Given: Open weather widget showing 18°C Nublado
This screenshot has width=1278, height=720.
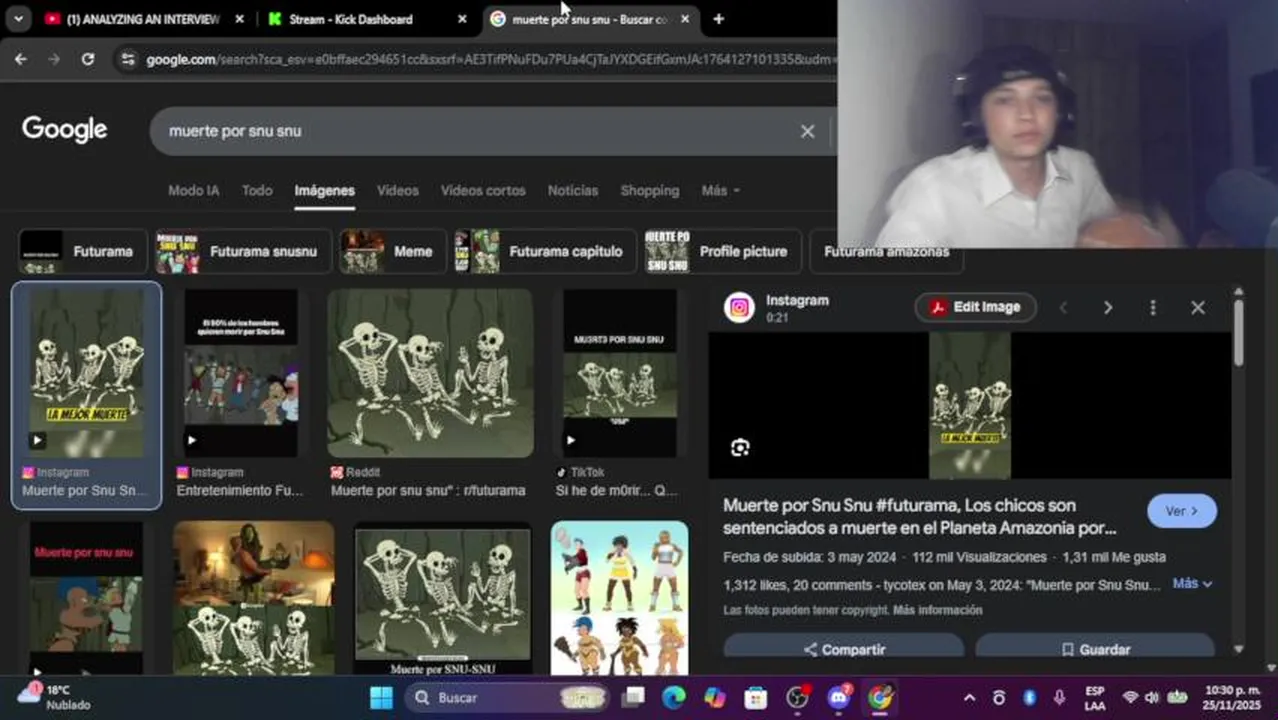Looking at the screenshot, I should (55, 697).
